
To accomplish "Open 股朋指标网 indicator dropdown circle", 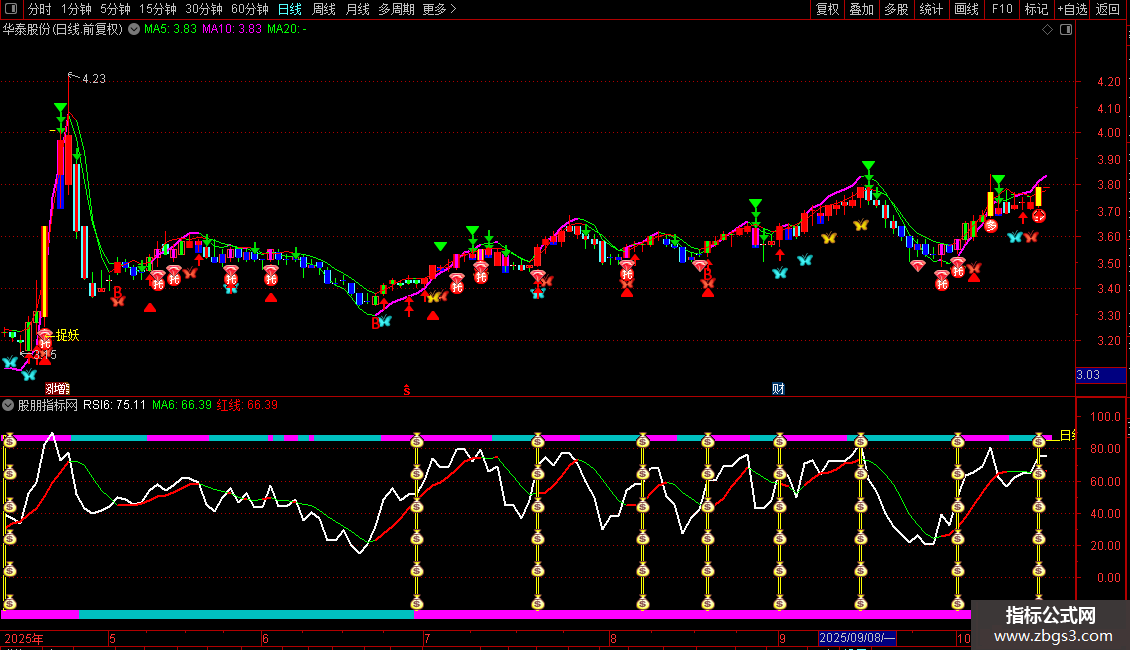I will 8,405.
